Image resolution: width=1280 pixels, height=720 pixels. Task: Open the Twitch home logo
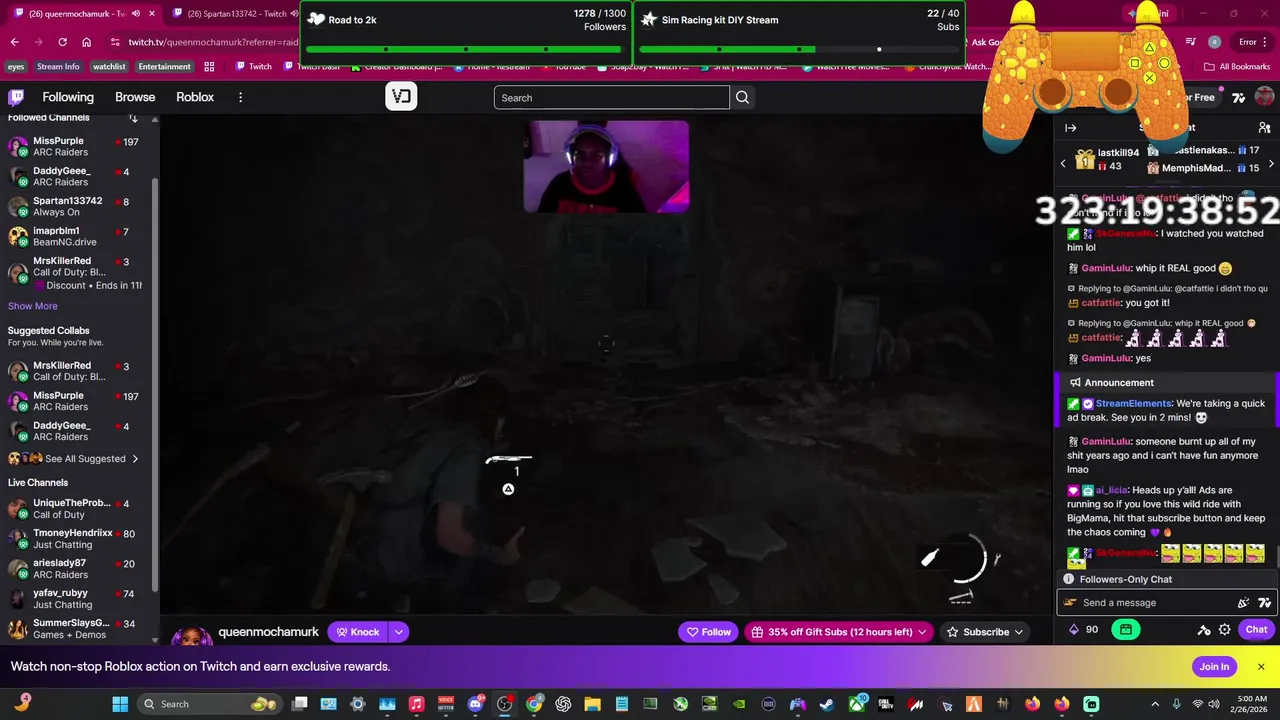[16, 97]
